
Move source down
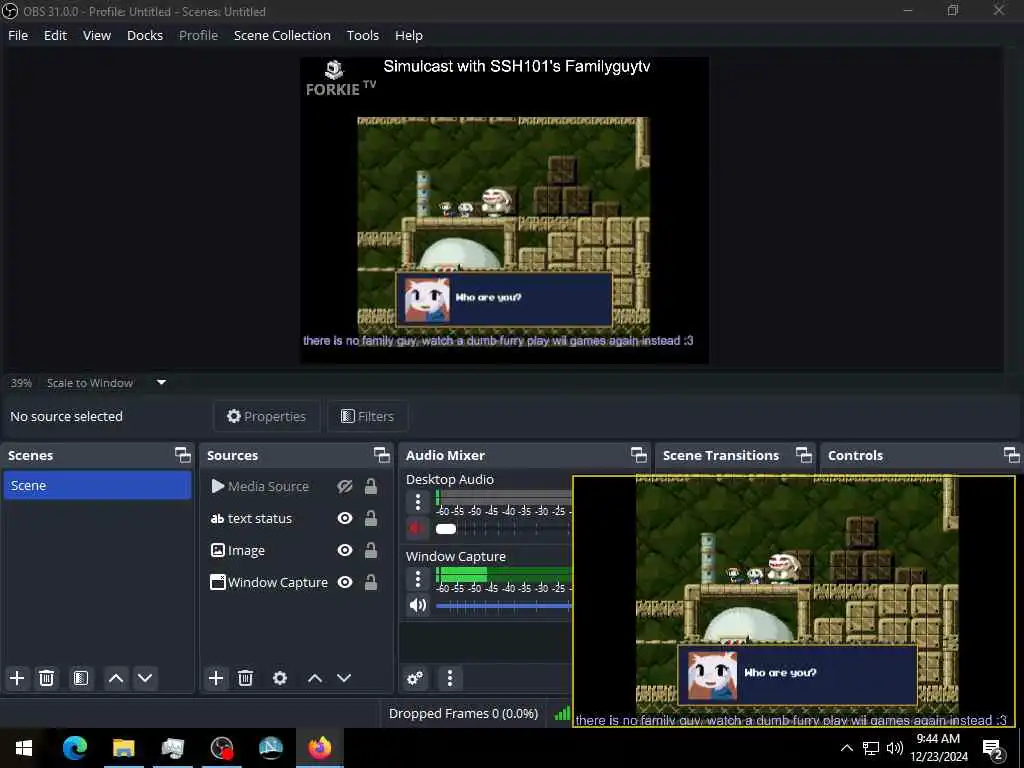(x=344, y=678)
